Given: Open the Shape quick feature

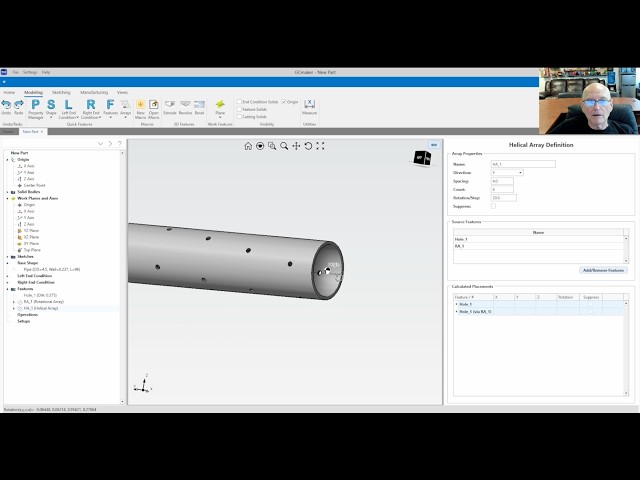Looking at the screenshot, I should (x=51, y=109).
